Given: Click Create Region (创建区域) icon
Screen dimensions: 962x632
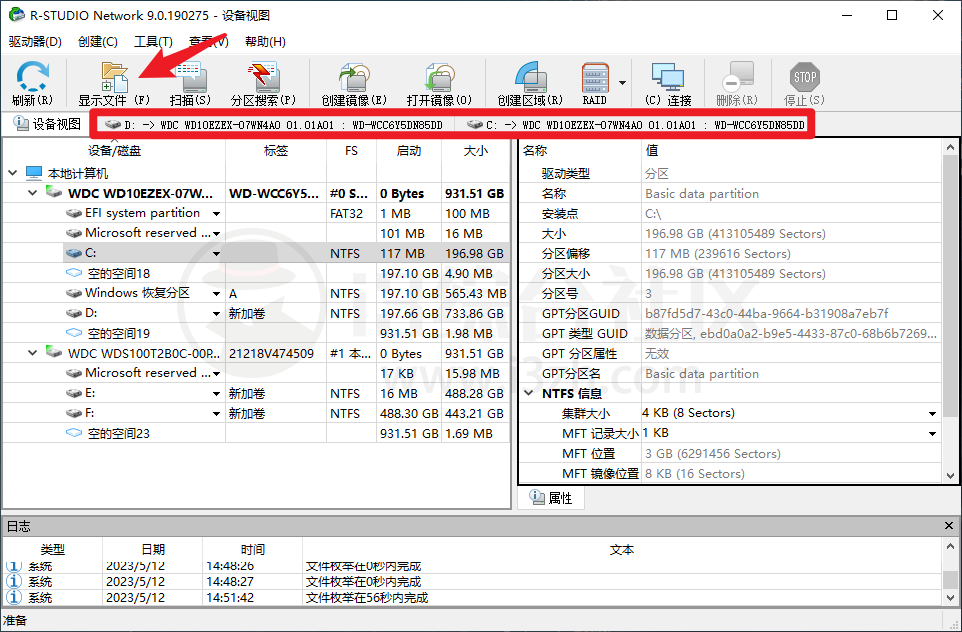Looking at the screenshot, I should [x=530, y=83].
